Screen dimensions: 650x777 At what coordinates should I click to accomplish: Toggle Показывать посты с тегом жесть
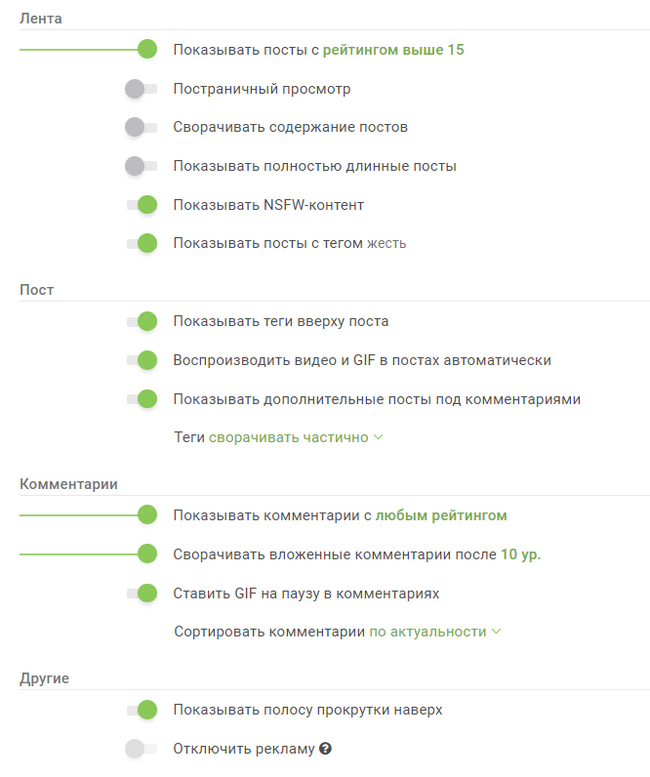(x=141, y=243)
